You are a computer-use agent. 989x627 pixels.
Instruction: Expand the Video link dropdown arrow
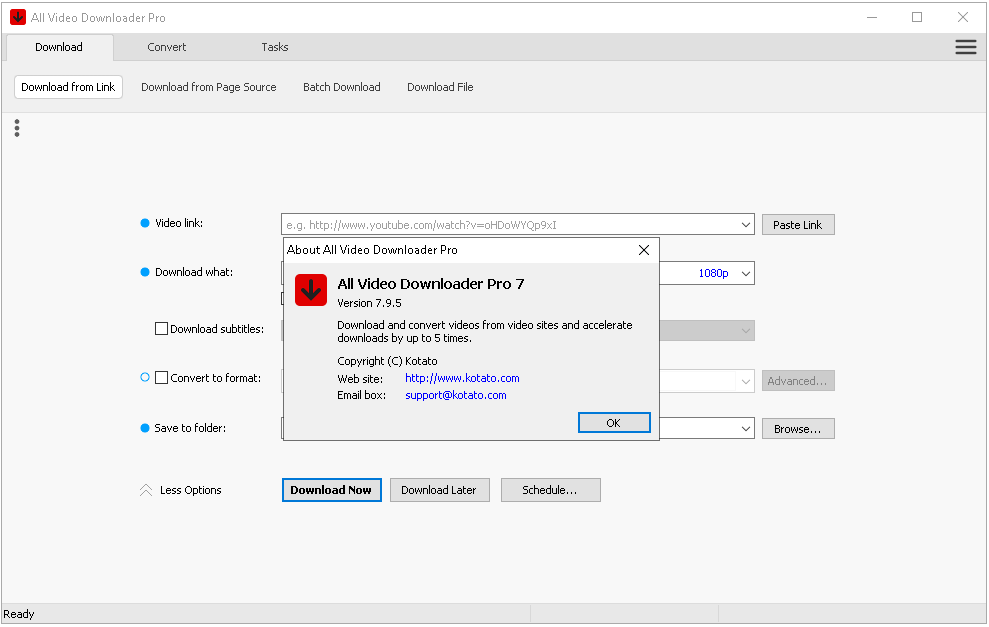click(746, 225)
